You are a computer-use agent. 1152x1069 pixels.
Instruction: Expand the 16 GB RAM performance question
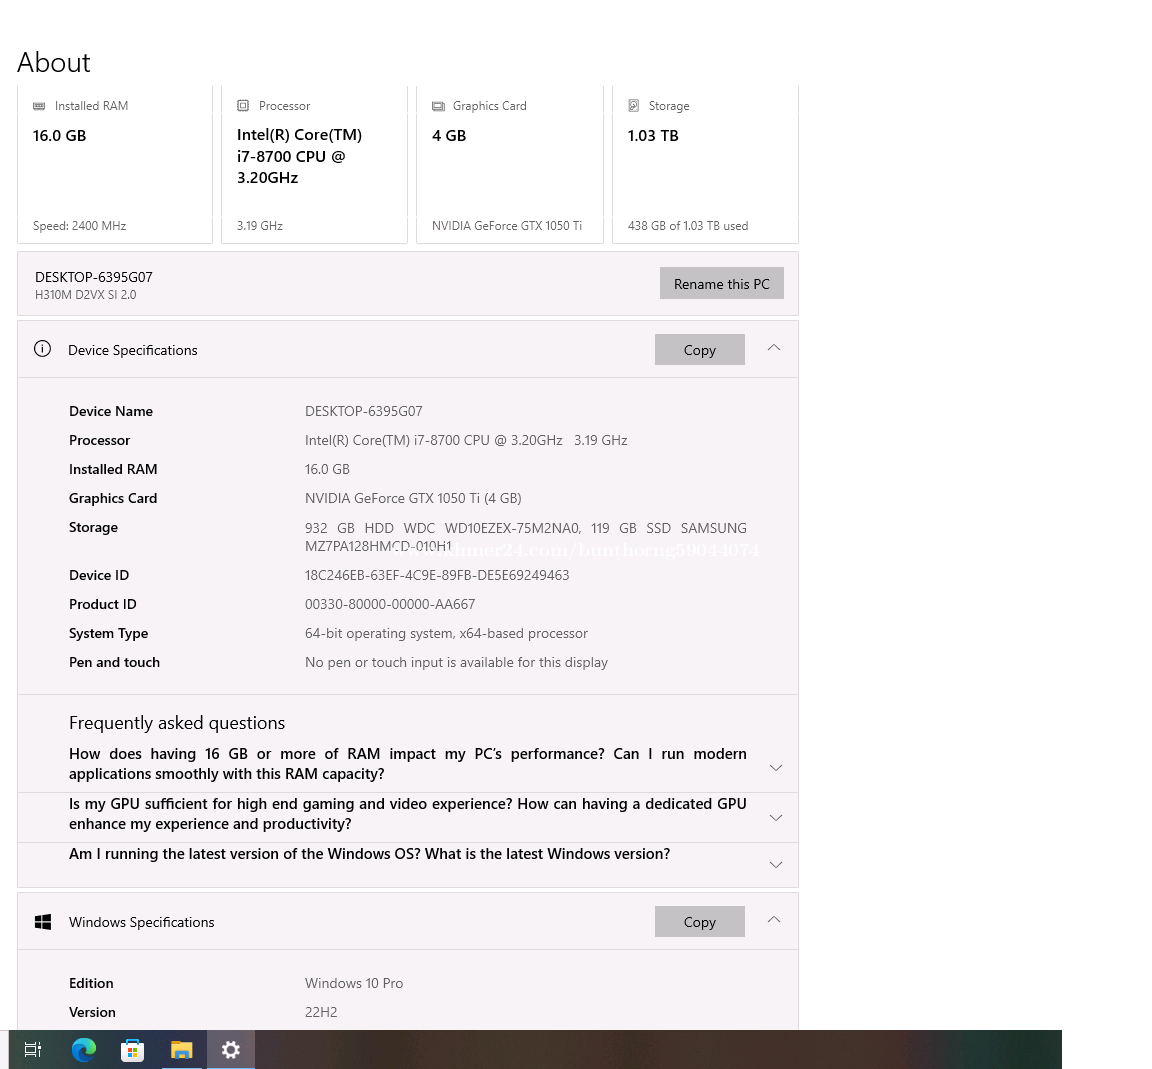(775, 768)
